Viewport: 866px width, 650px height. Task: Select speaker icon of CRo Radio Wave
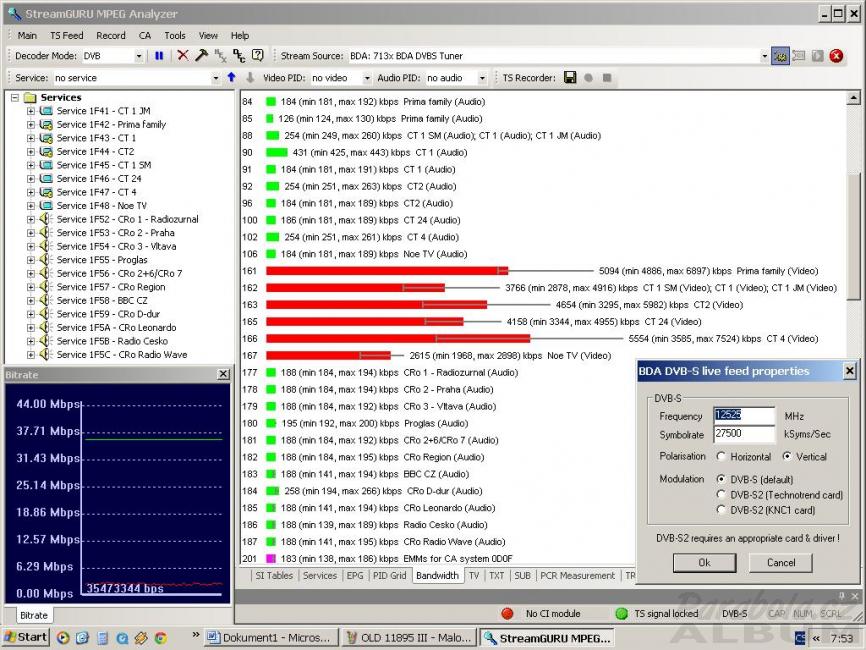pos(46,355)
